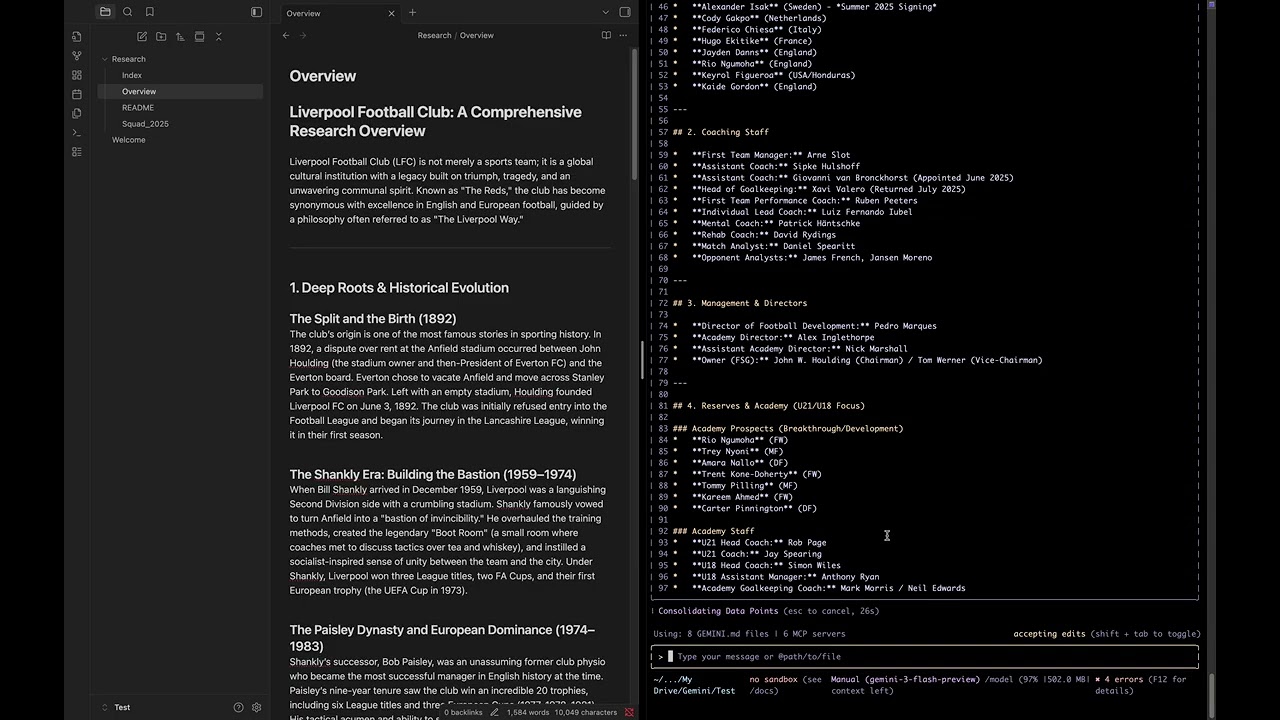The image size is (1280, 720).
Task: Close the Overview tab
Action: tap(391, 13)
